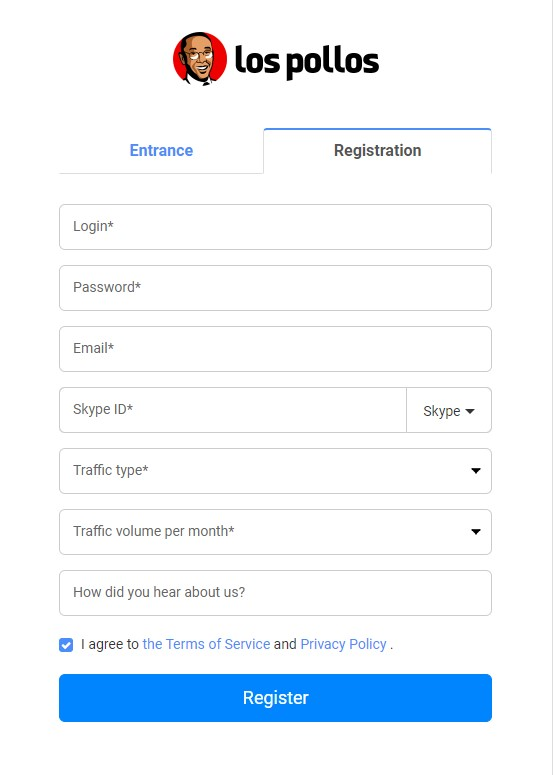Open Traffic volume per month dropdown
This screenshot has width=553, height=775.
pos(275,532)
